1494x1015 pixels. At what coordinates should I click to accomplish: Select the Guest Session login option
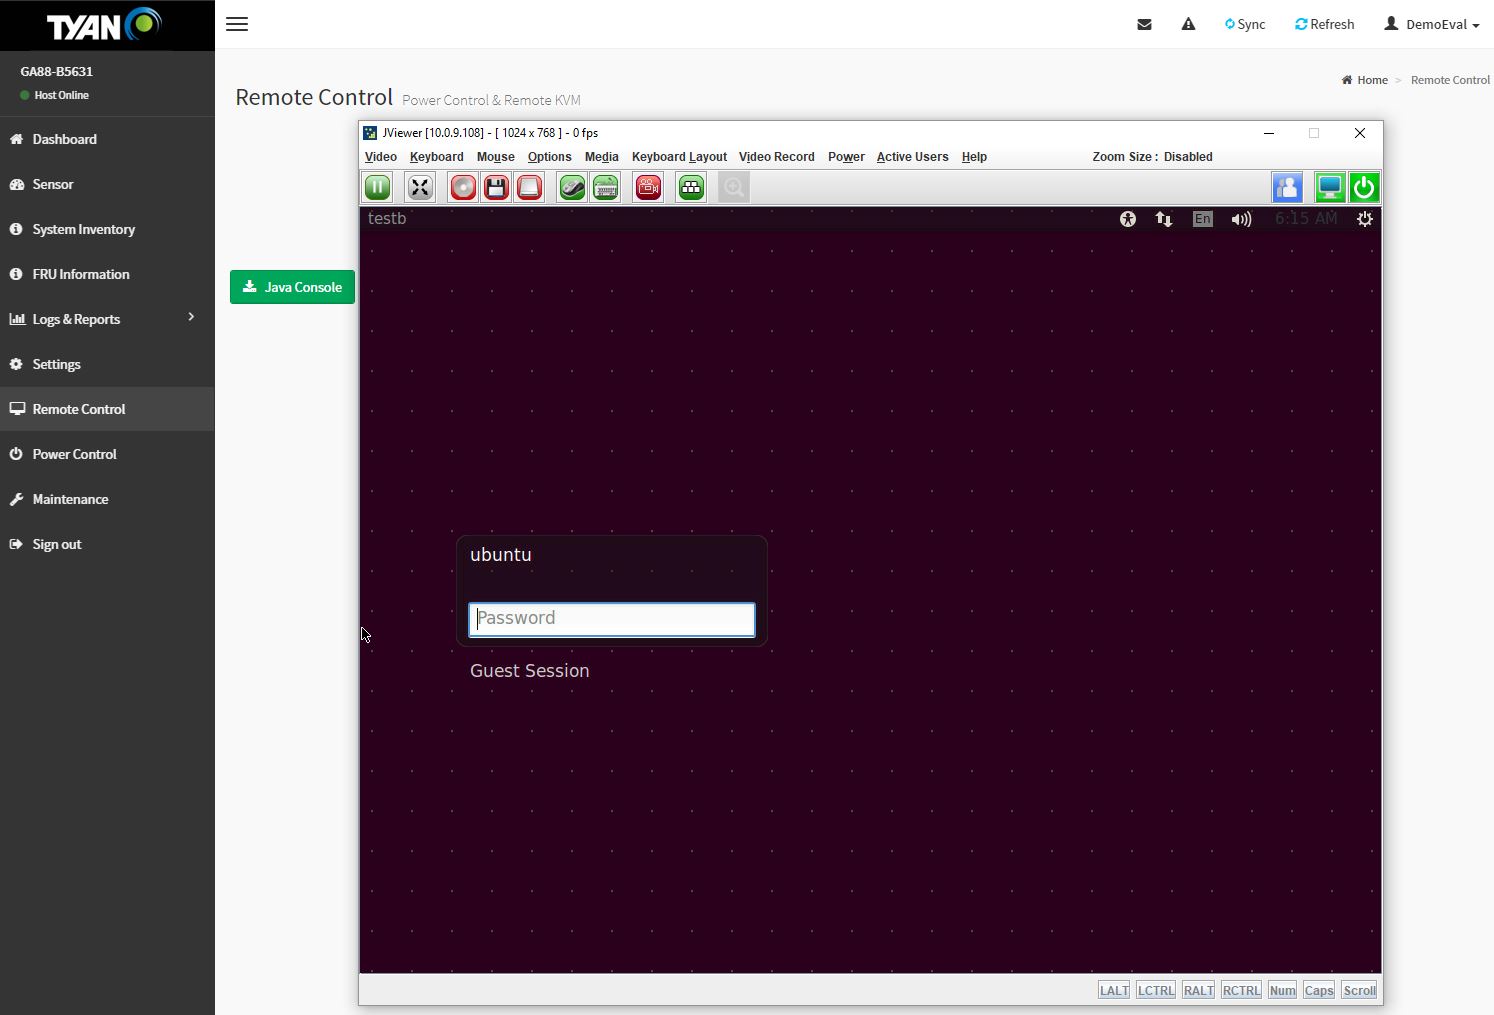530,671
